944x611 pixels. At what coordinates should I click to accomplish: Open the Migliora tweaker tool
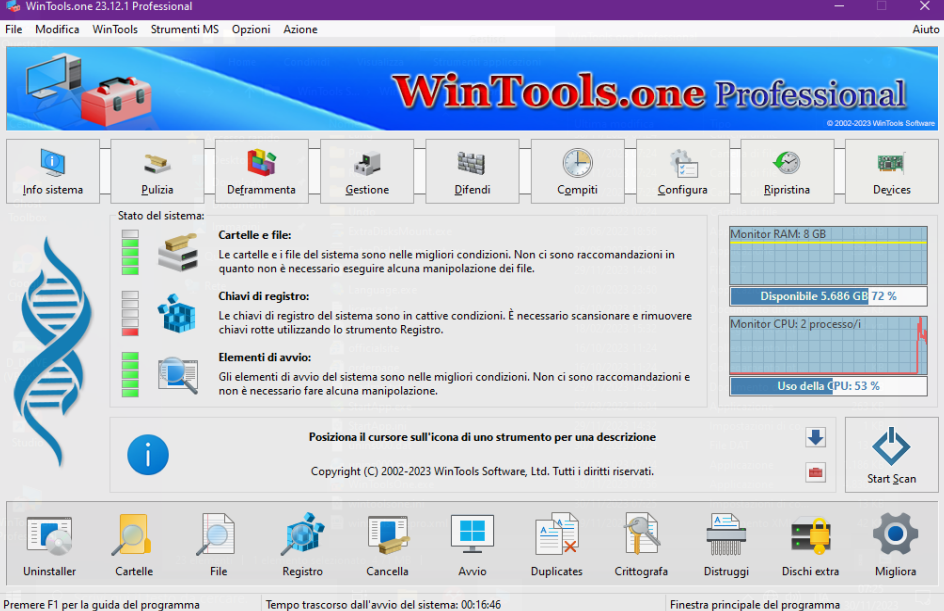[895, 544]
